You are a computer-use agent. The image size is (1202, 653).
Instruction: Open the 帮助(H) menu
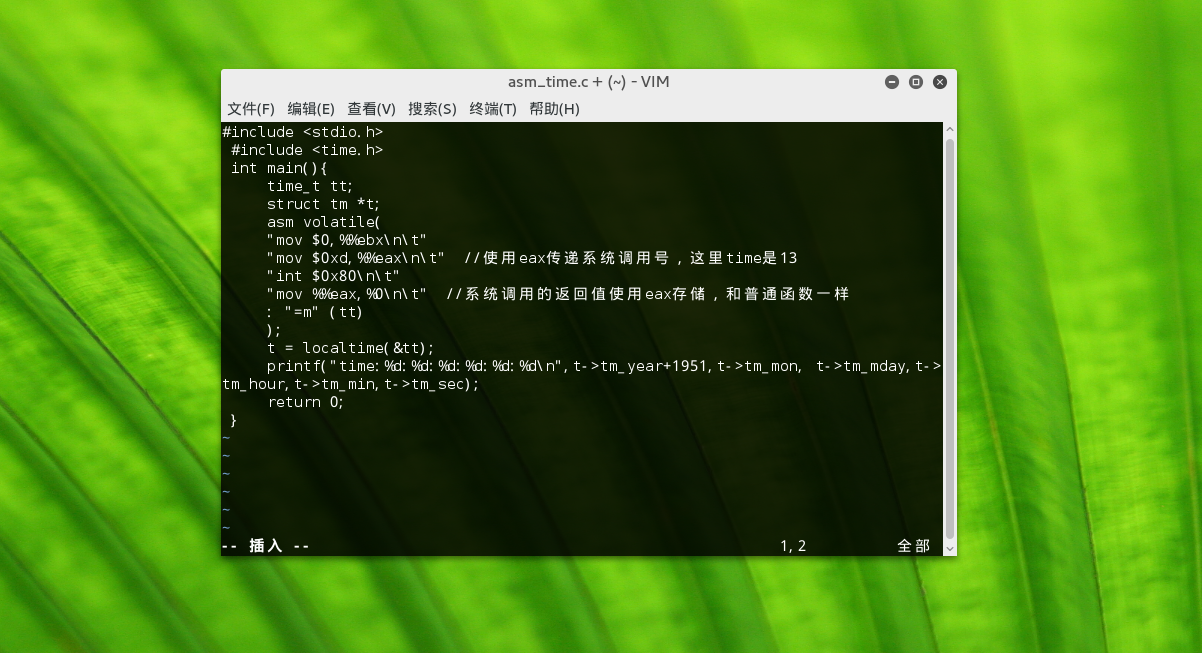[x=554, y=109]
